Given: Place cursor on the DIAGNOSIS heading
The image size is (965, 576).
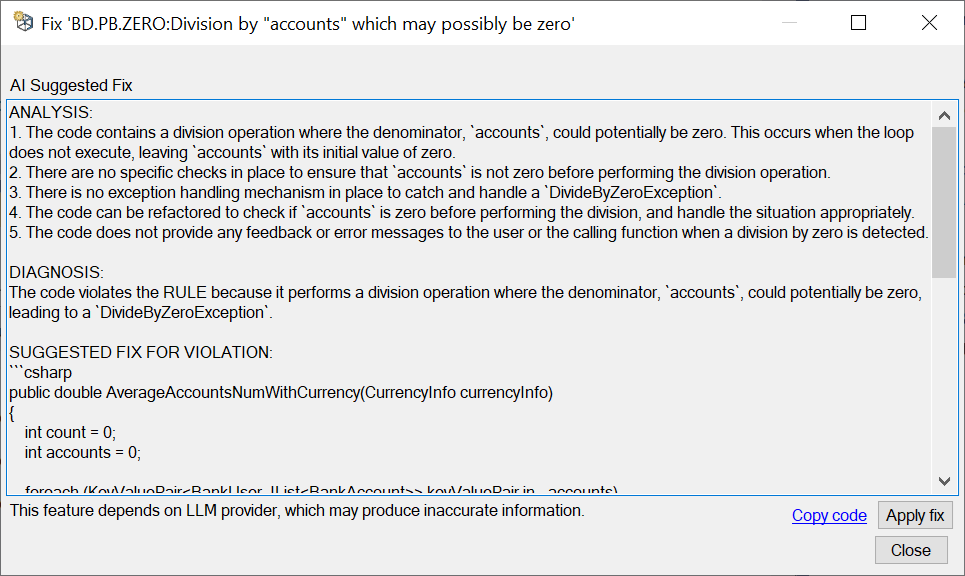Looking at the screenshot, I should point(57,273).
